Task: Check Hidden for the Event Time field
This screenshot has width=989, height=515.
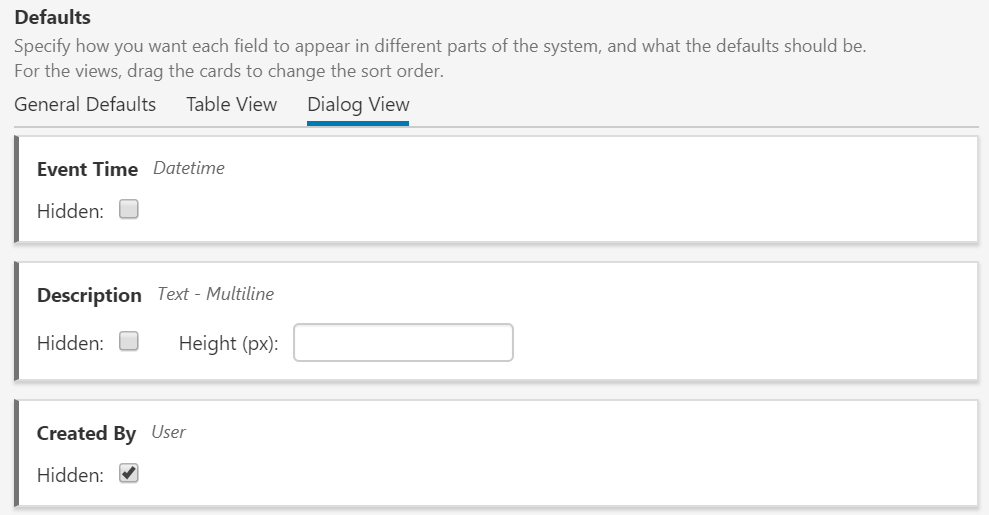Action: [129, 210]
